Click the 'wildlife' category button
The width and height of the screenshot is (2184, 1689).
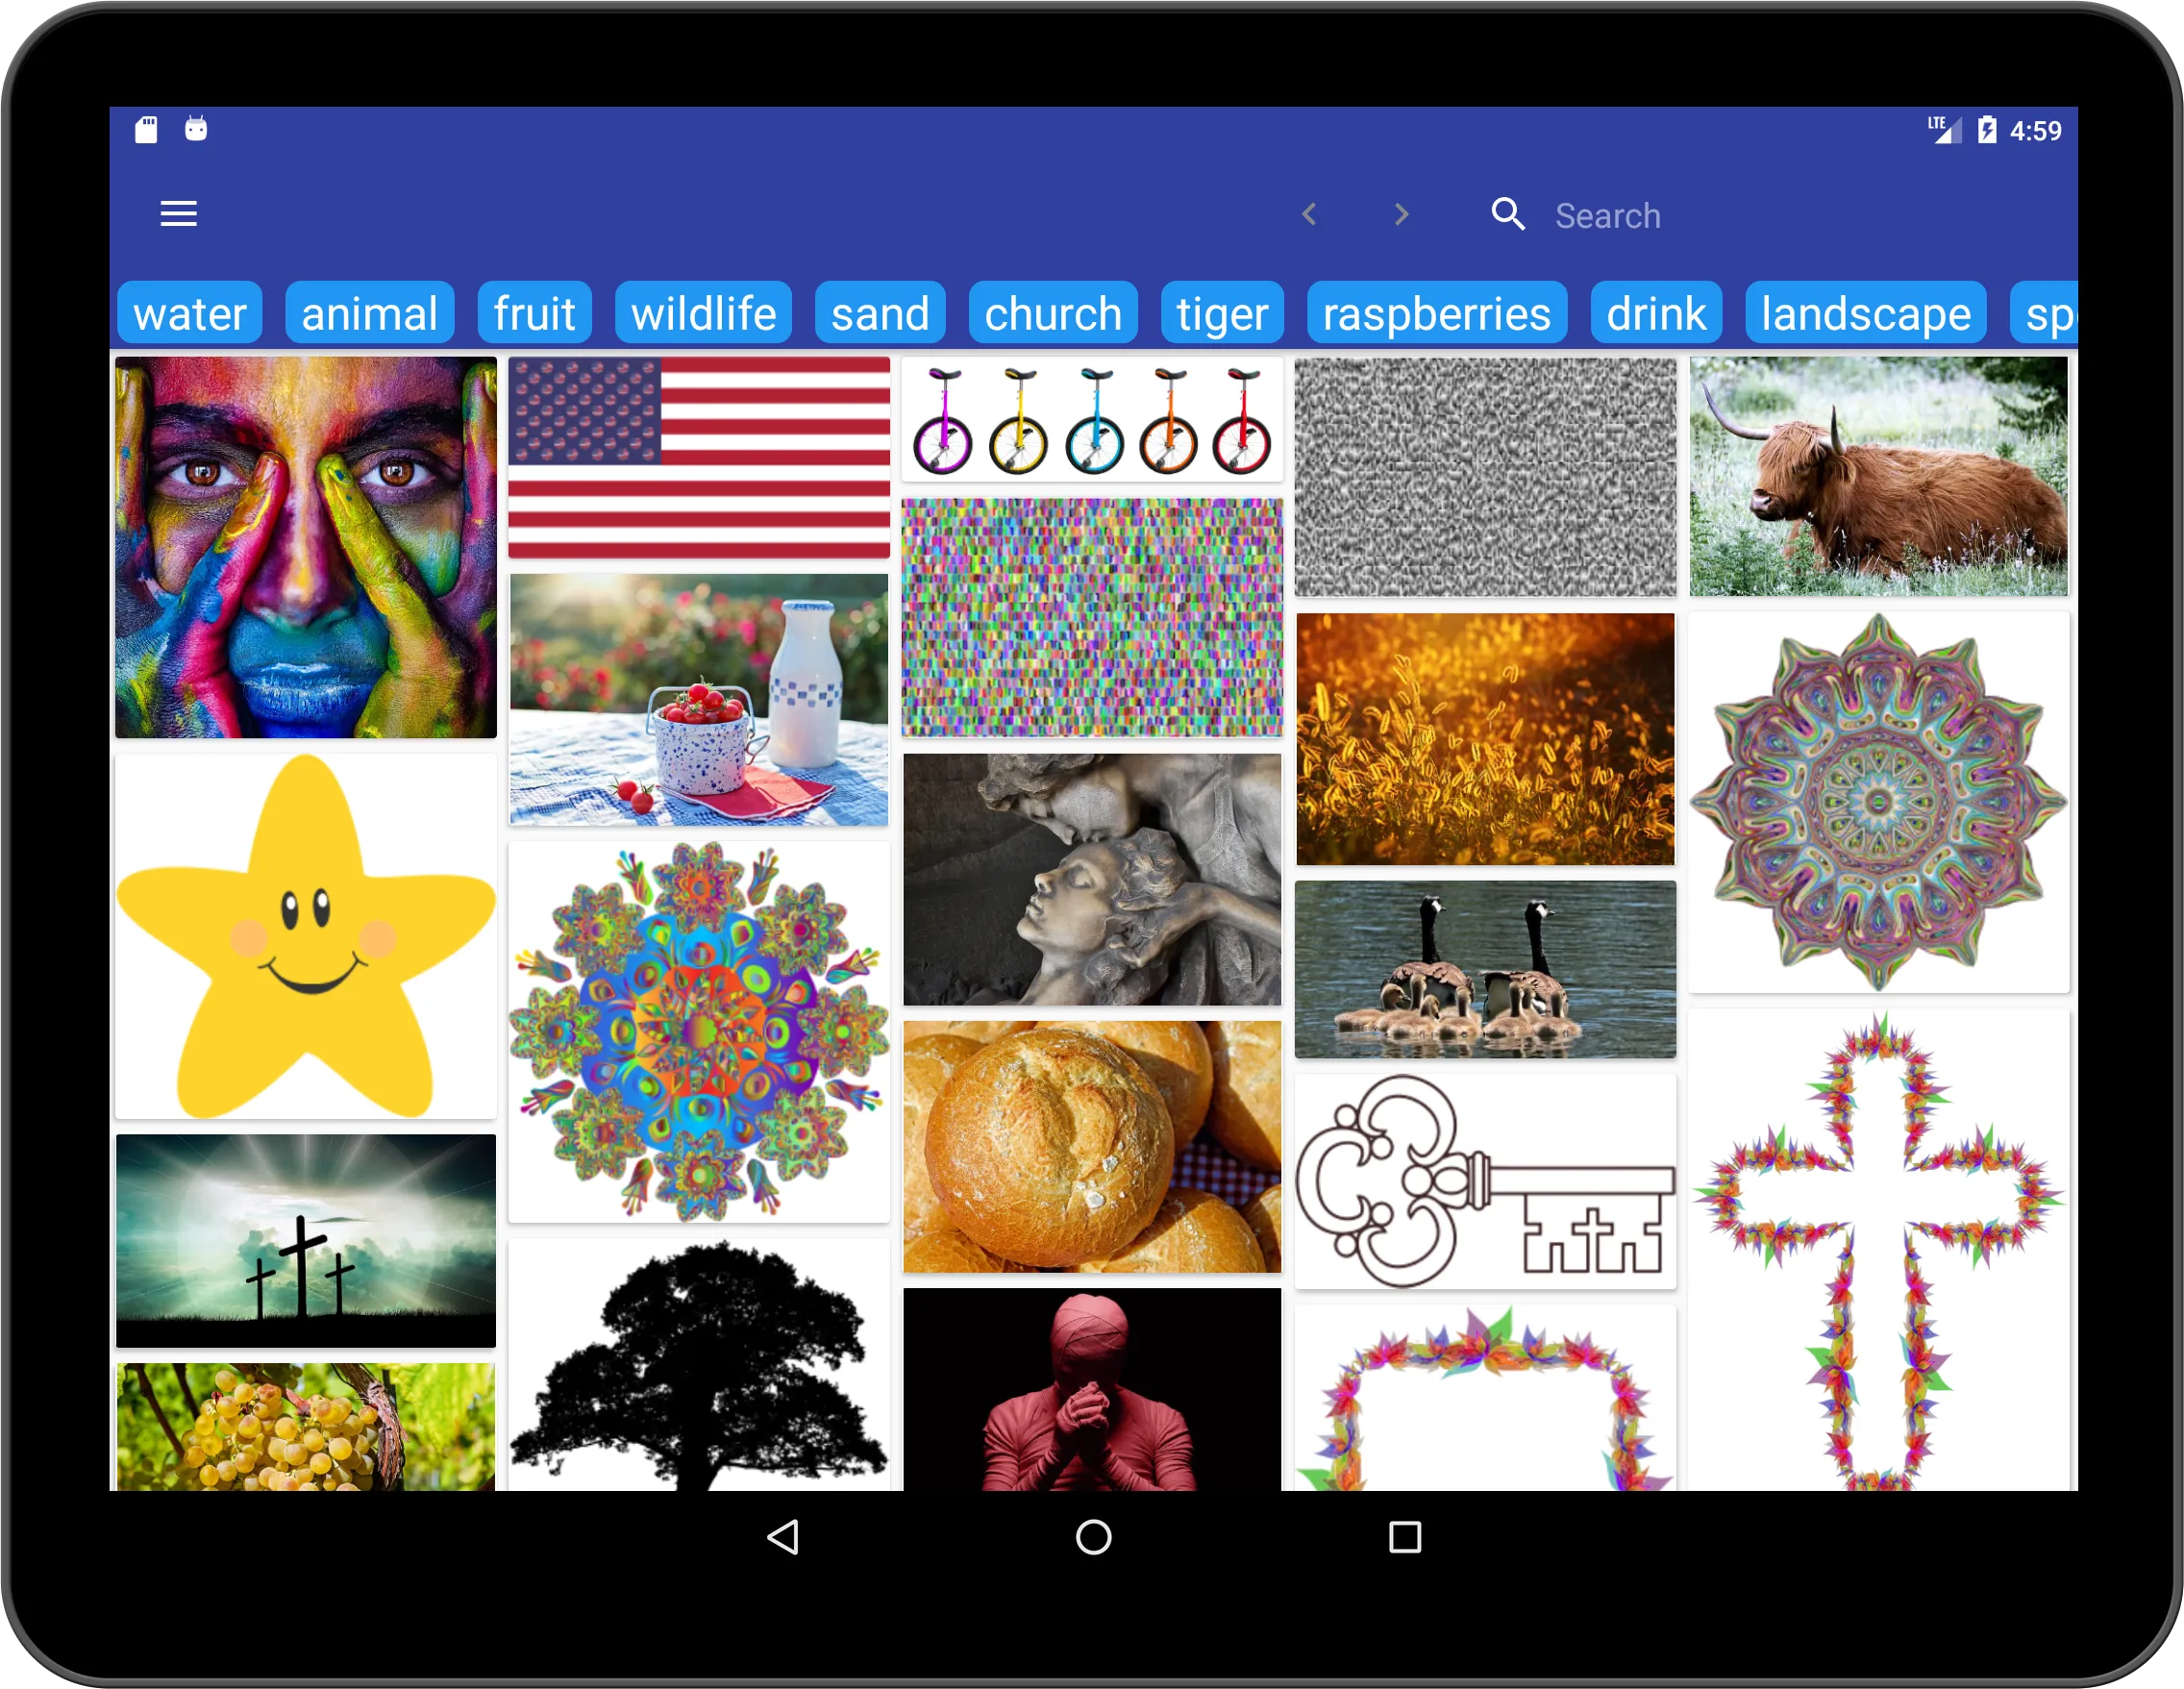(706, 313)
